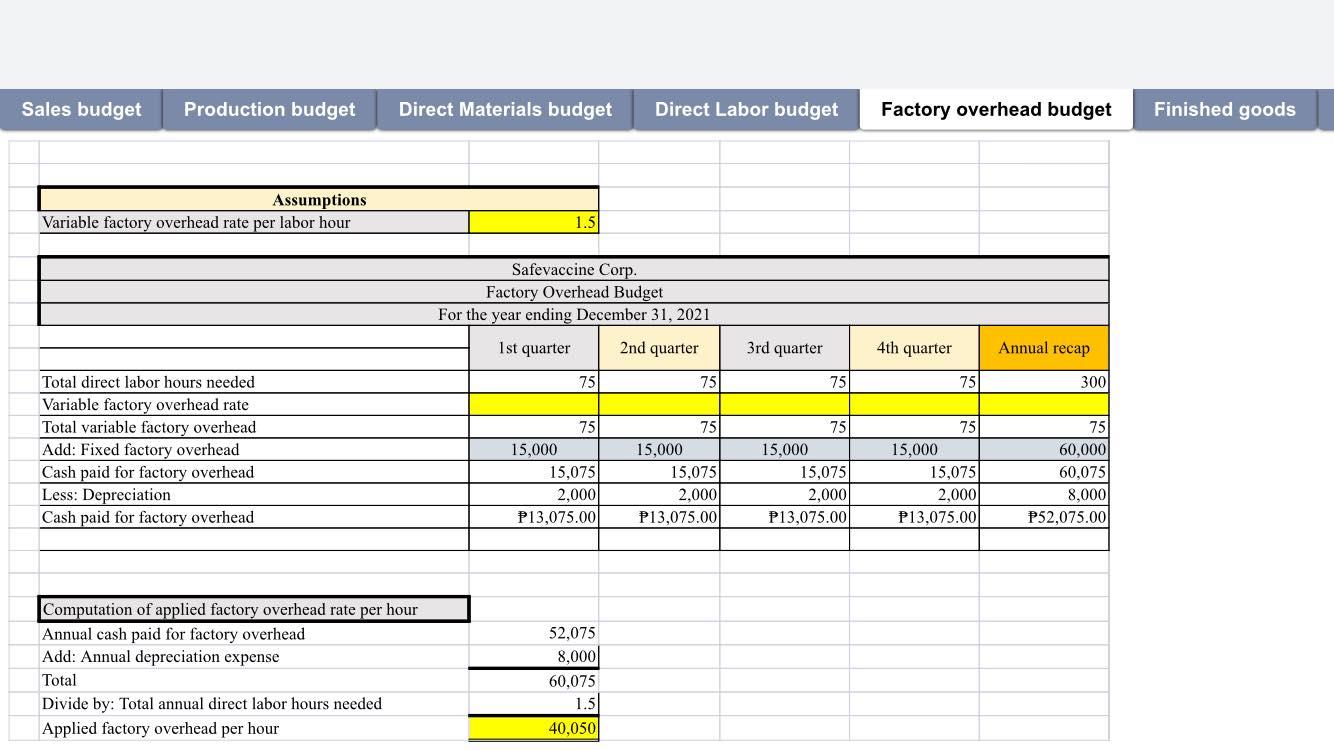Switch to the Sales budget tab
The height and width of the screenshot is (750, 1334).
pos(81,110)
